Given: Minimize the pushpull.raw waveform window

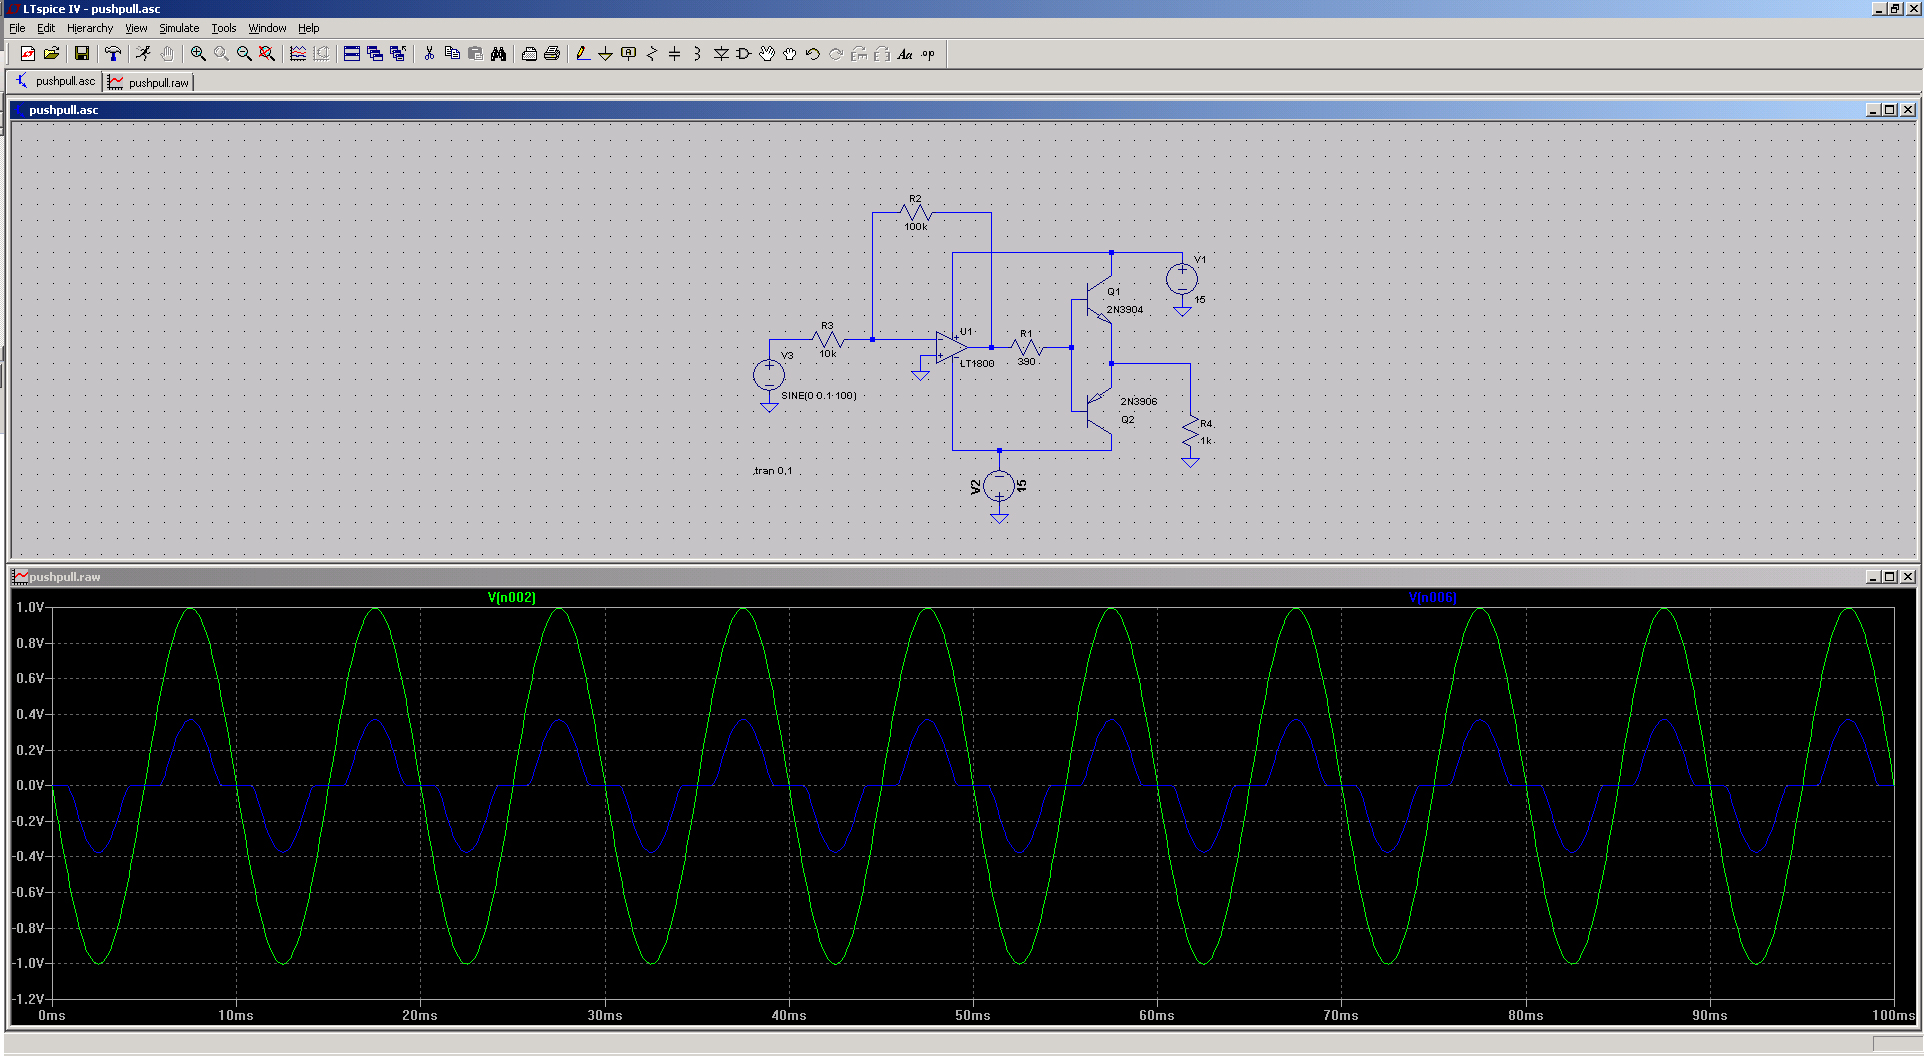Looking at the screenshot, I should tap(1872, 577).
